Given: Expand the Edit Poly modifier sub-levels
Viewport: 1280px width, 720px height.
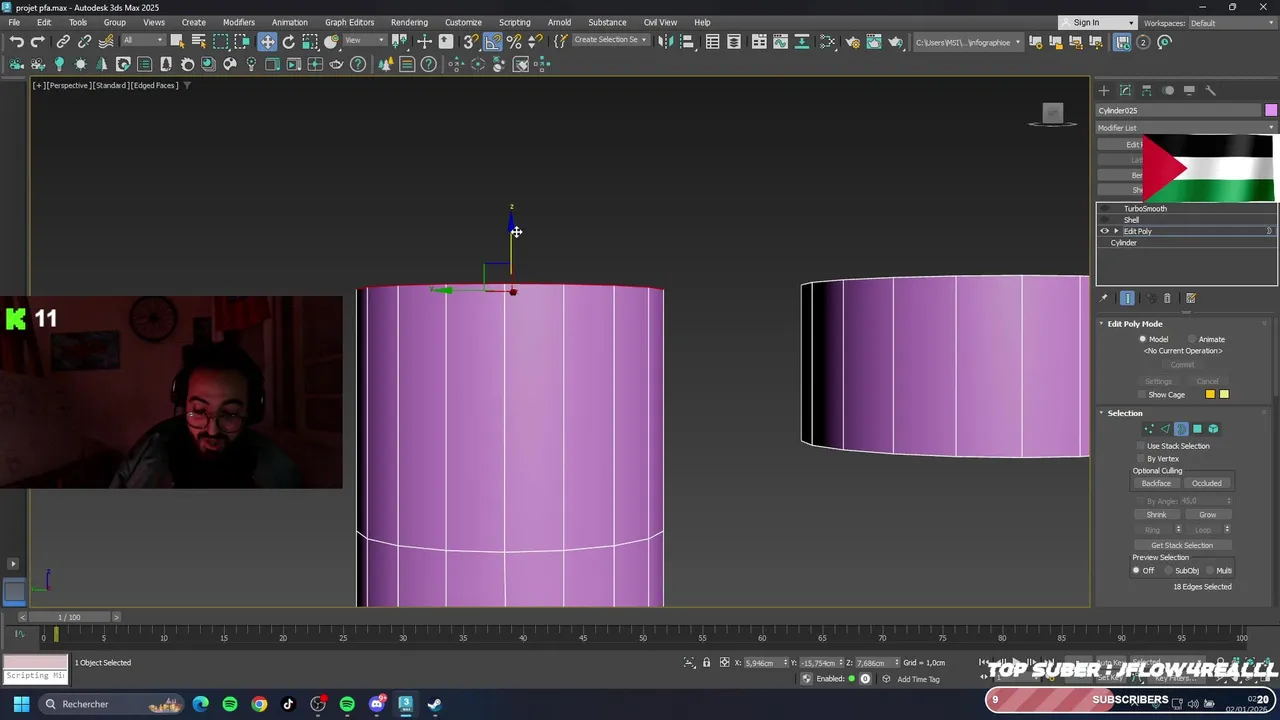Looking at the screenshot, I should pyautogui.click(x=1116, y=231).
